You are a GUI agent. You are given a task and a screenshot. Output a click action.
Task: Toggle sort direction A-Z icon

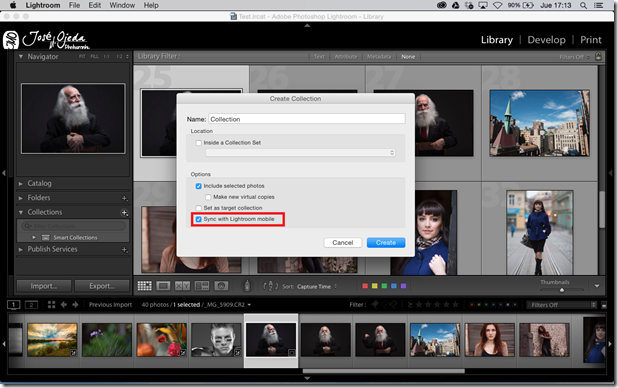(270, 286)
